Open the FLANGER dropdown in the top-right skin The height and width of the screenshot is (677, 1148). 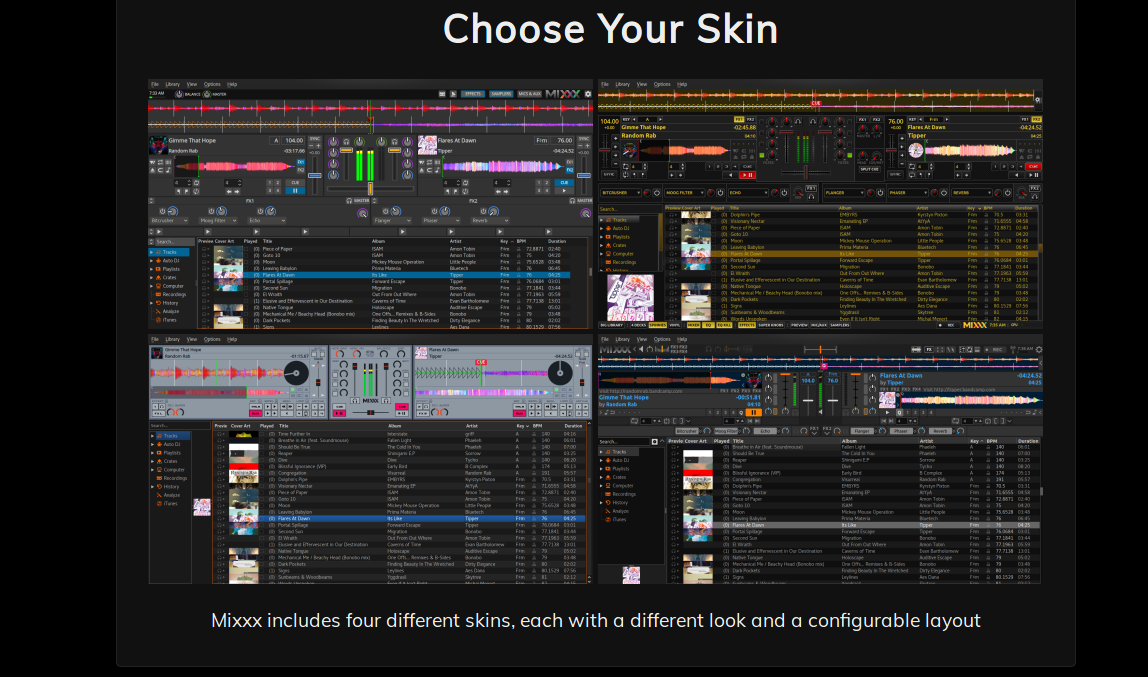coord(844,193)
